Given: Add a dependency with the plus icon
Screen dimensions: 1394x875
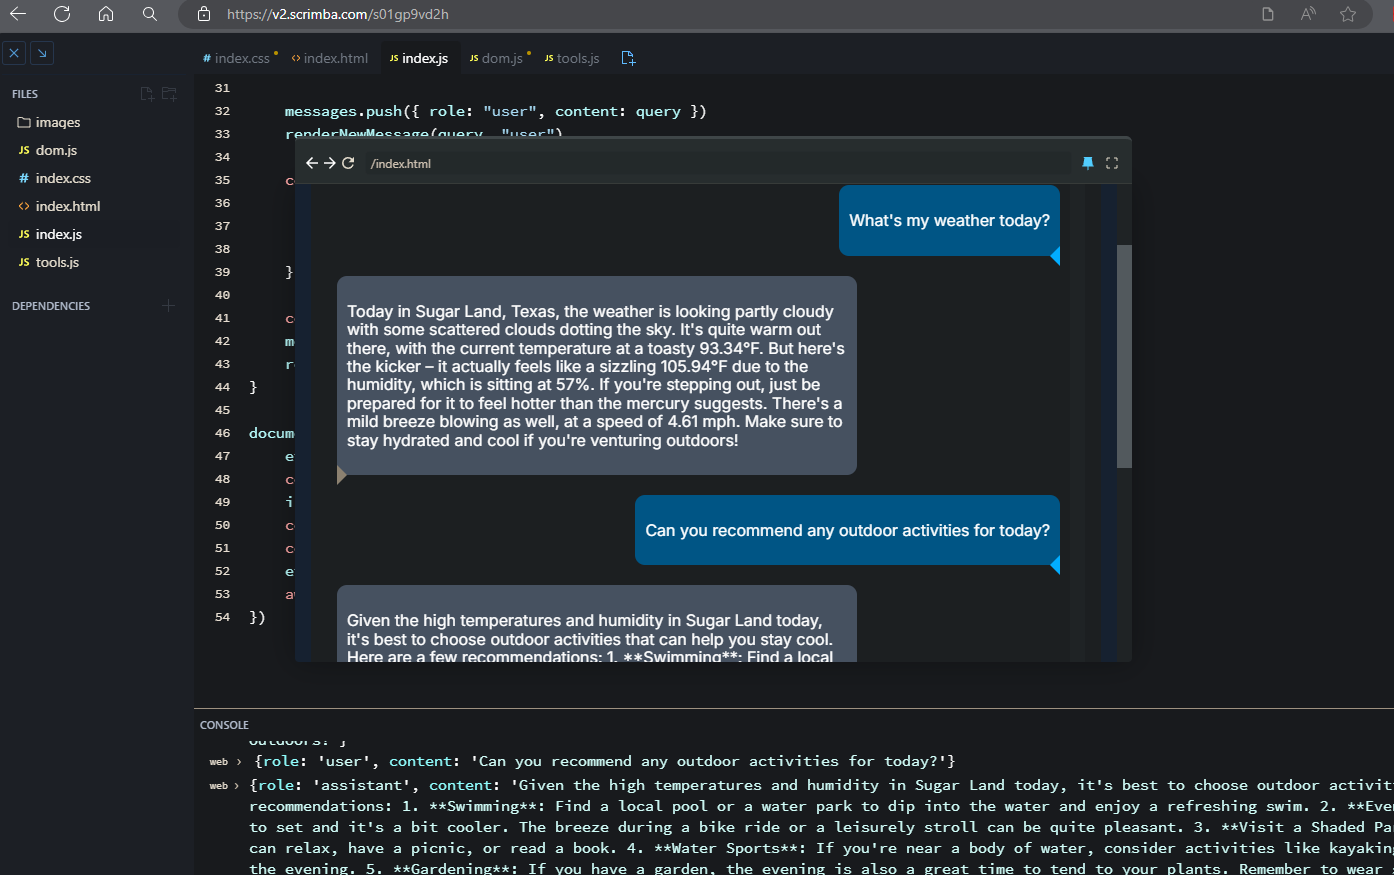Looking at the screenshot, I should coord(168,306).
